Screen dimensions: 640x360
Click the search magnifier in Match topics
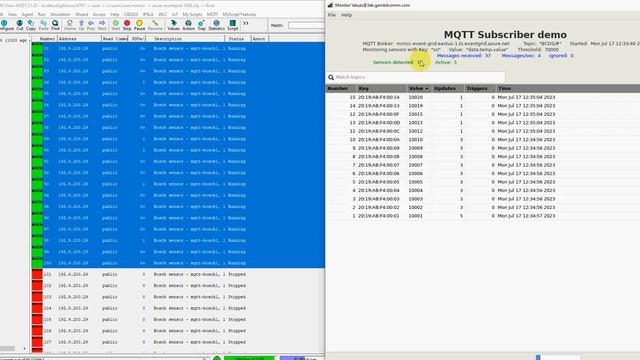[x=331, y=77]
